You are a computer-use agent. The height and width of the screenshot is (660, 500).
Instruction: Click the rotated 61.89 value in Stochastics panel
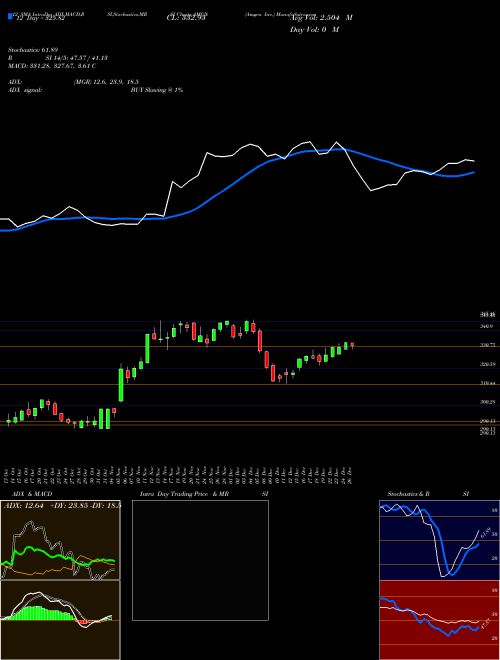(485, 532)
